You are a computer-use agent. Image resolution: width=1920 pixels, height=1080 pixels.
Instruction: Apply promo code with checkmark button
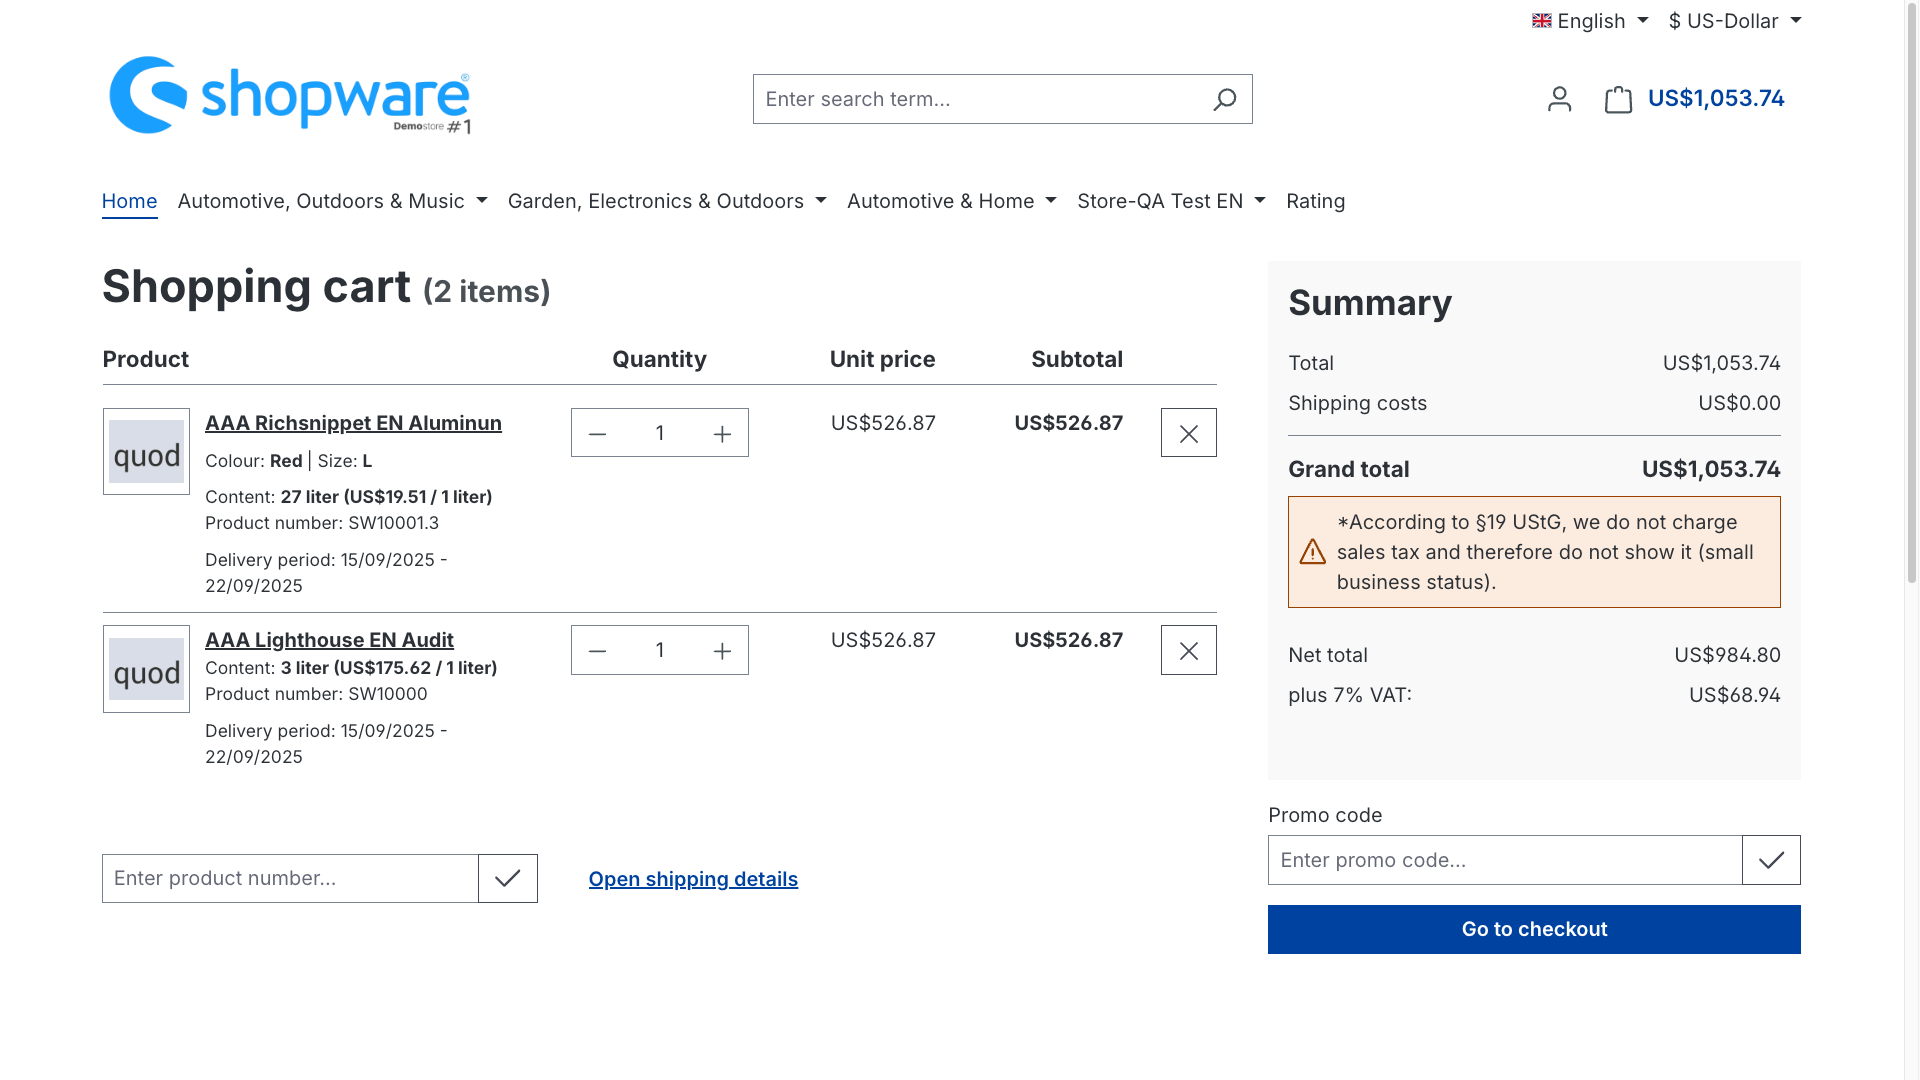tap(1771, 860)
